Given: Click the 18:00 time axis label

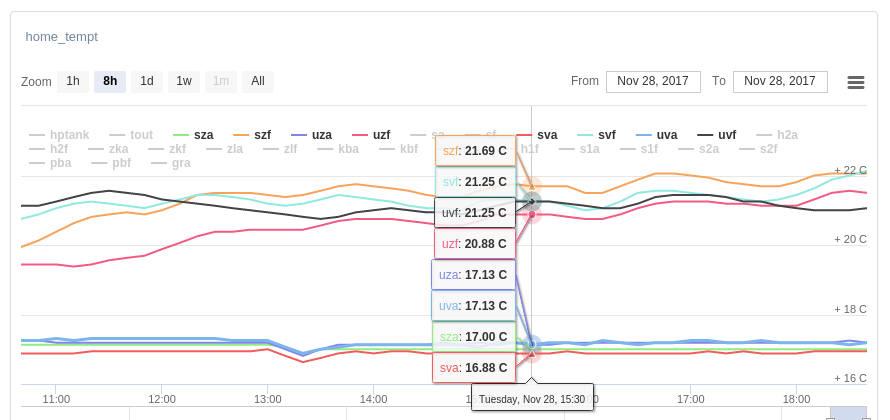Looking at the screenshot, I should (796, 399).
